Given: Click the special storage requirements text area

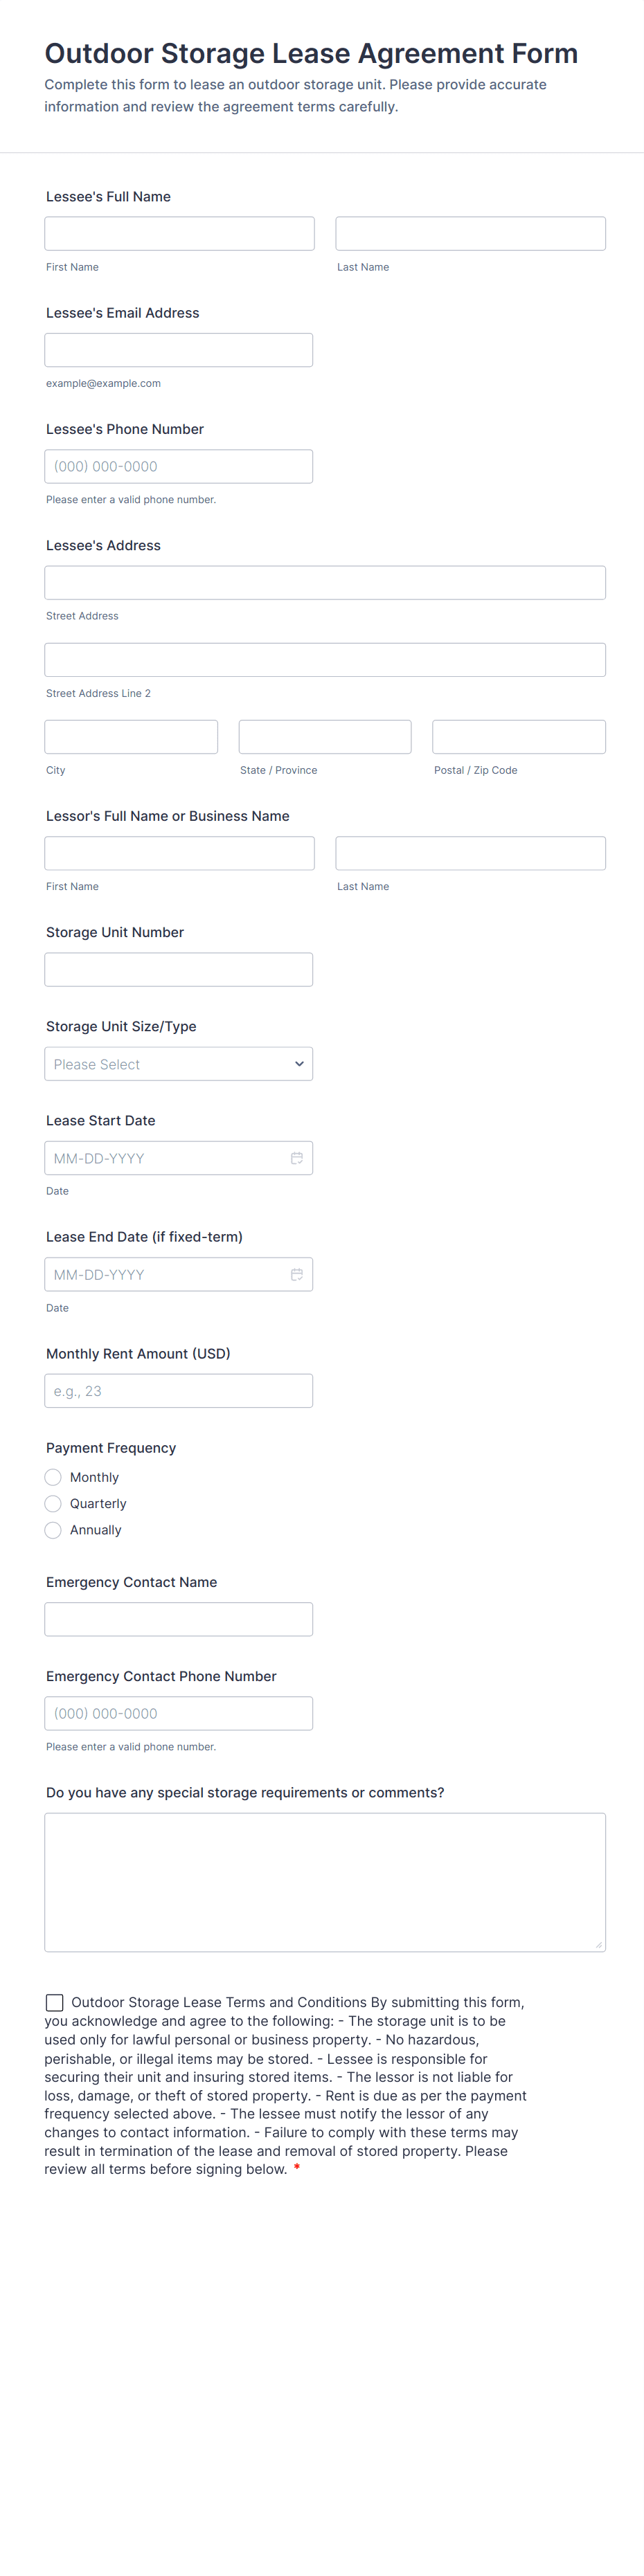Looking at the screenshot, I should (324, 1881).
